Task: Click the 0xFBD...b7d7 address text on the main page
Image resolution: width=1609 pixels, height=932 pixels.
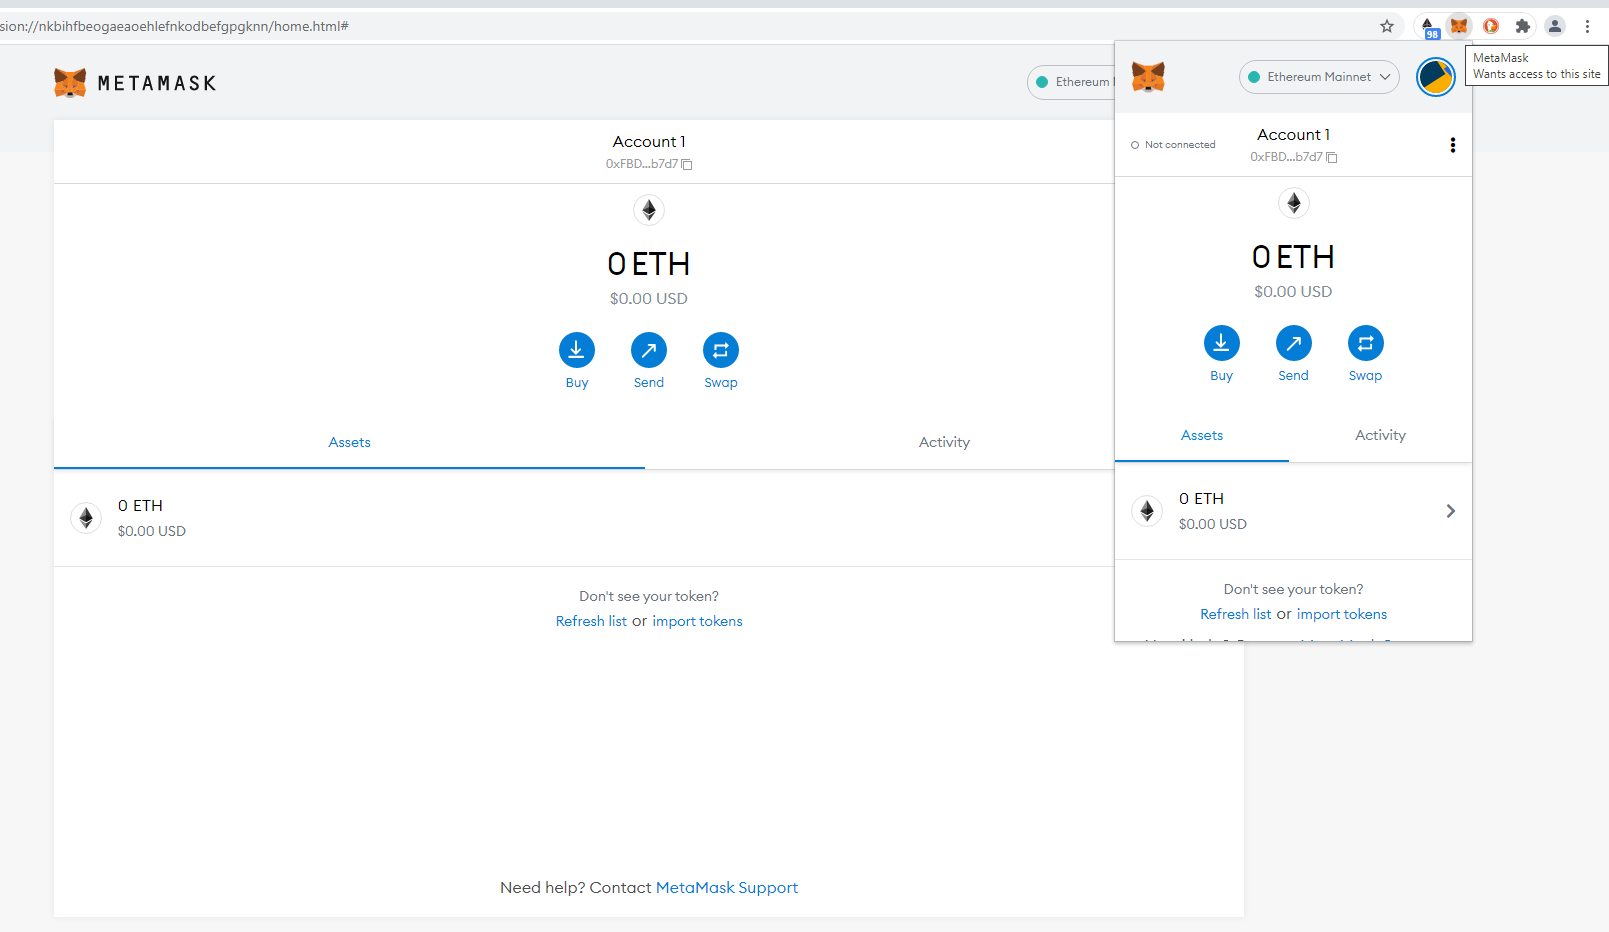Action: [641, 165]
